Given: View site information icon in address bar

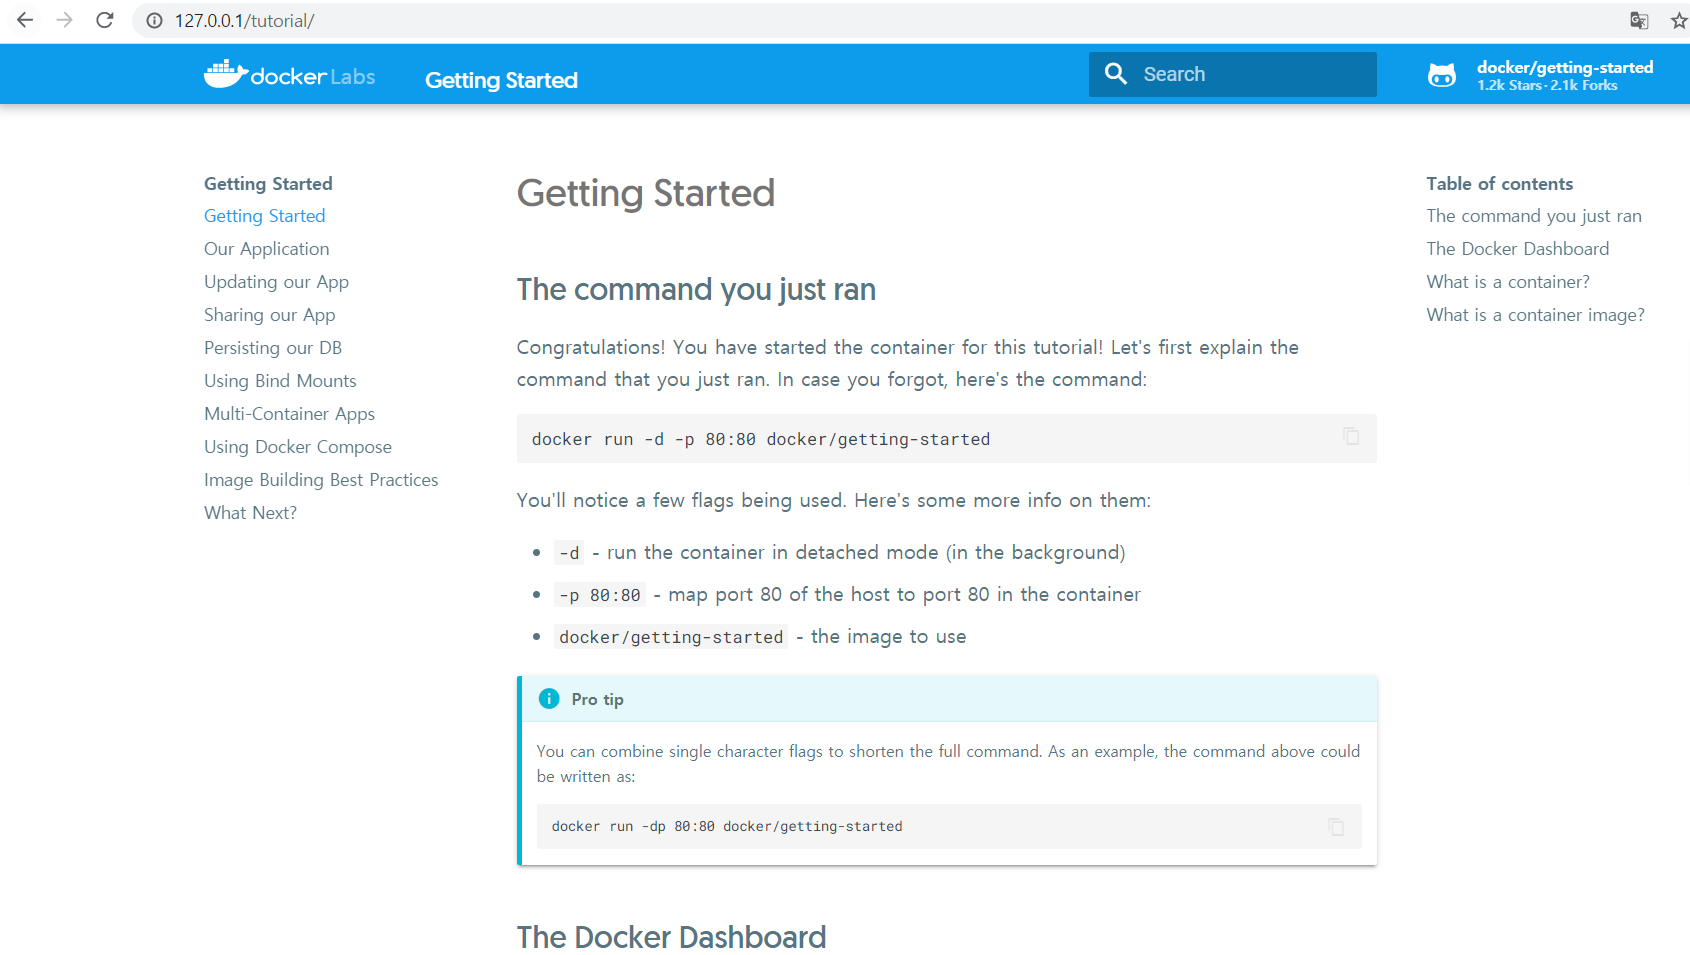Looking at the screenshot, I should 154,21.
